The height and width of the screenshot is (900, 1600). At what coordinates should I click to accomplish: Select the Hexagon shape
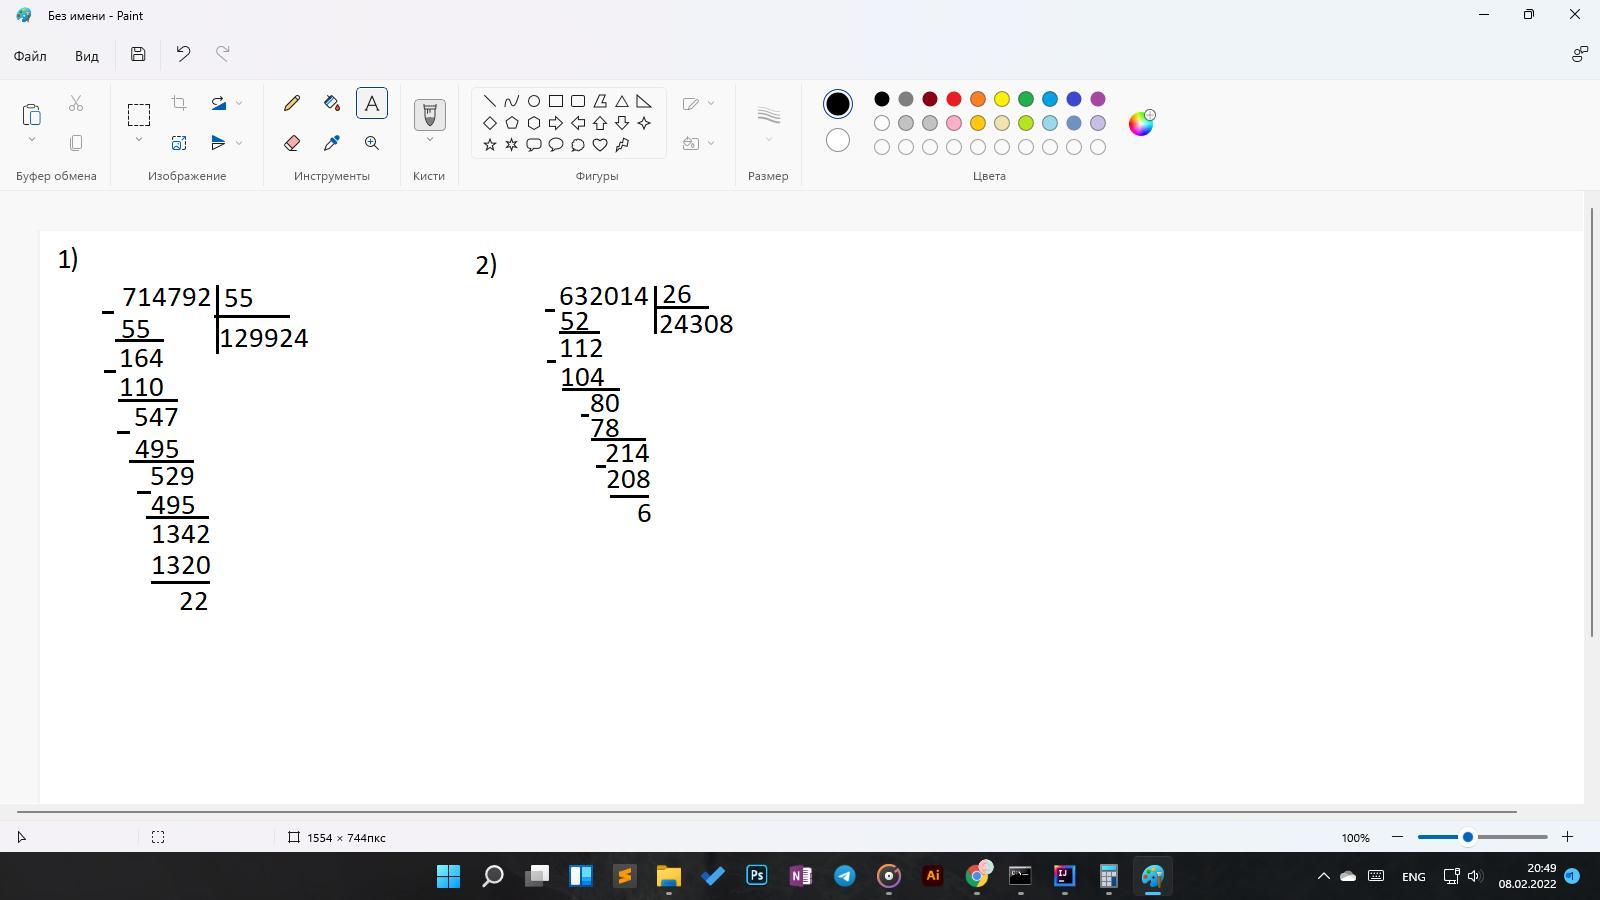(534, 123)
